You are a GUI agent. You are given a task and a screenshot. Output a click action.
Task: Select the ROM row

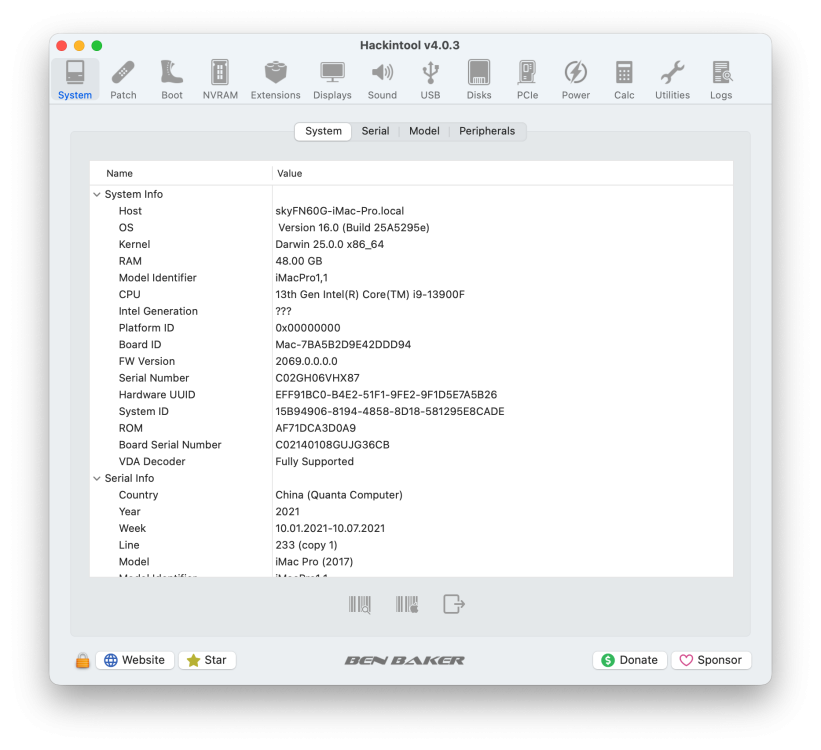pyautogui.click(x=412, y=428)
